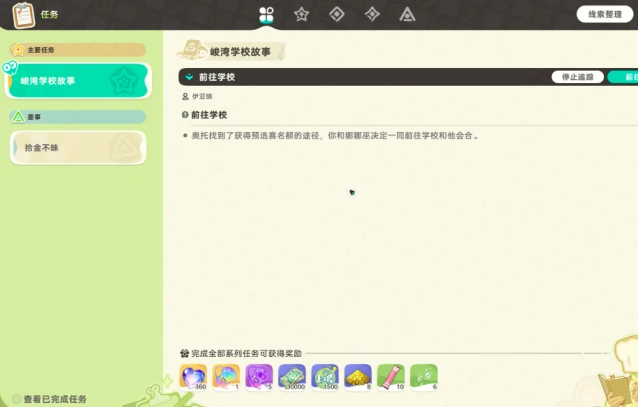Click the pink stick reward icon

coord(391,377)
